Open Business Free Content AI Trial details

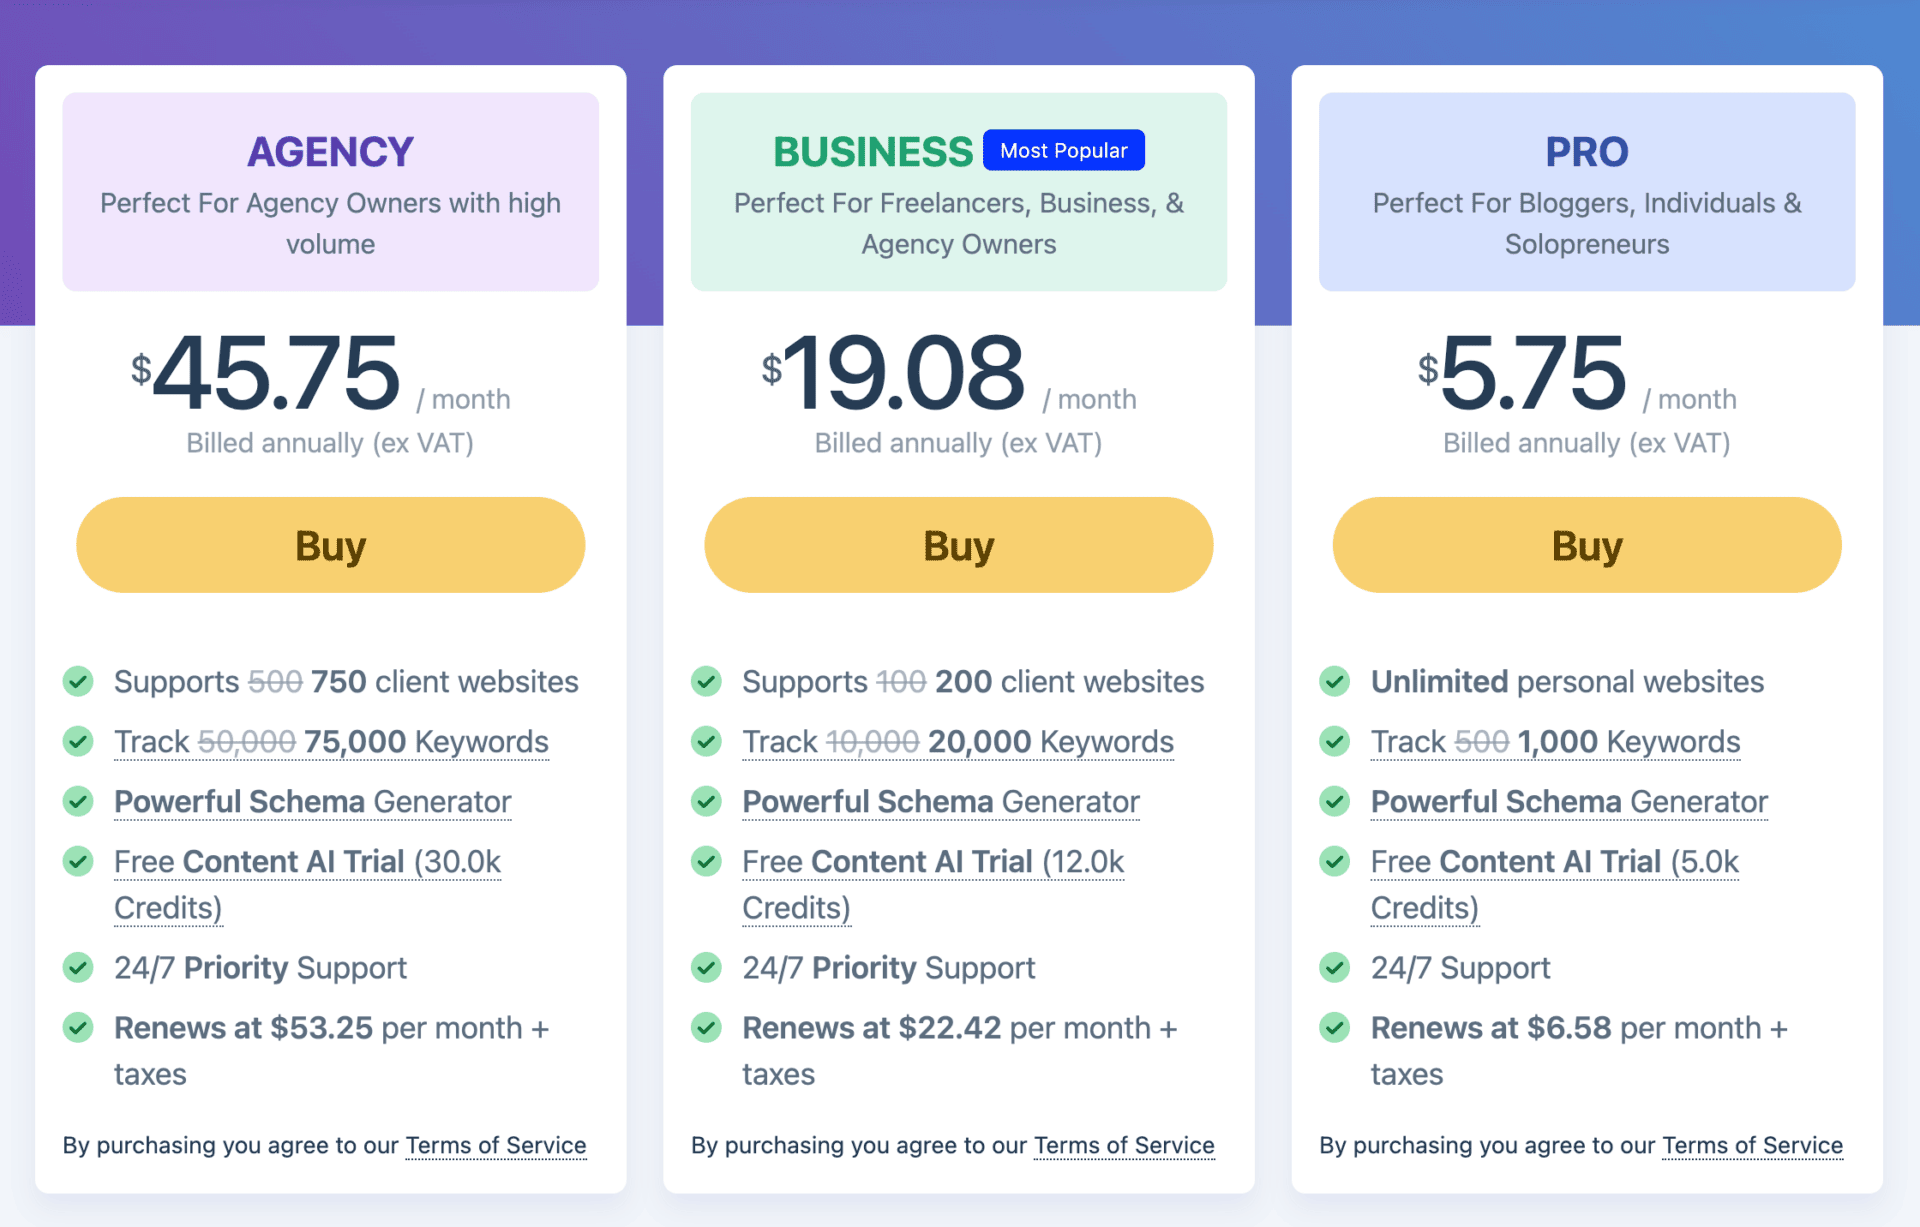pyautogui.click(x=932, y=861)
